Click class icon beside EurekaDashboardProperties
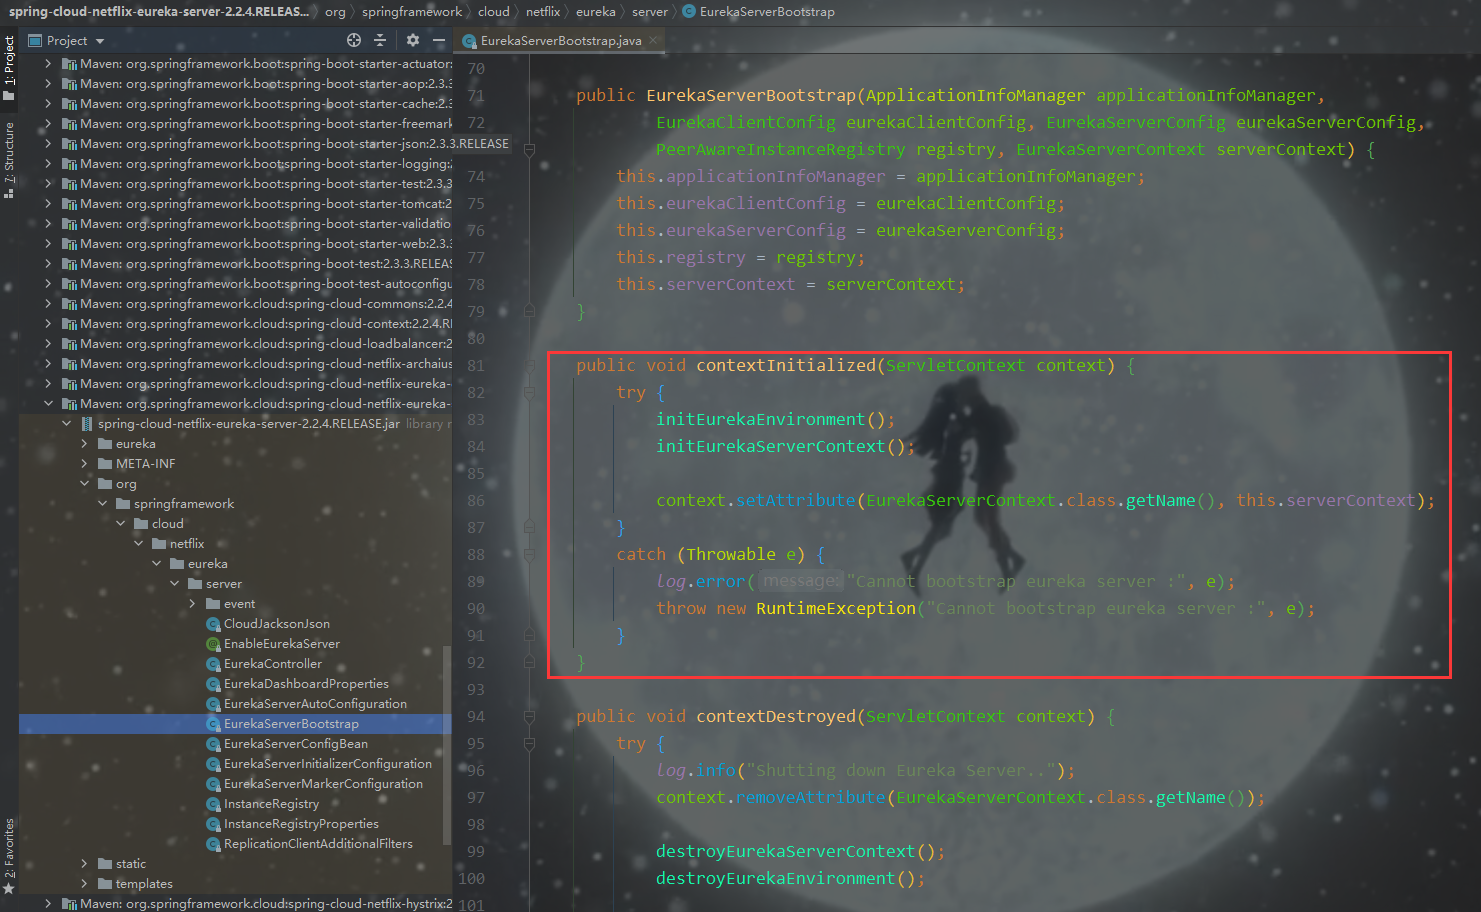The height and width of the screenshot is (912, 1481). (x=213, y=684)
